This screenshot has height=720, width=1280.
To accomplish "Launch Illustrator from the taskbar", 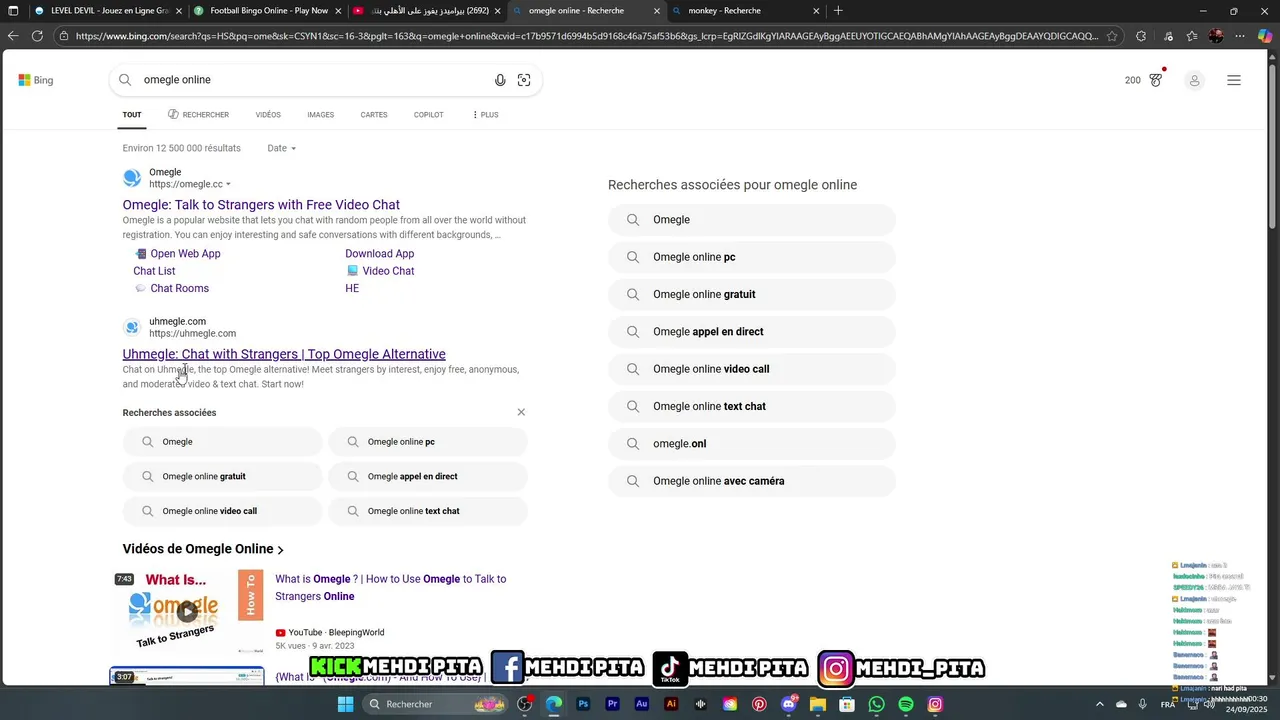I will (x=671, y=704).
